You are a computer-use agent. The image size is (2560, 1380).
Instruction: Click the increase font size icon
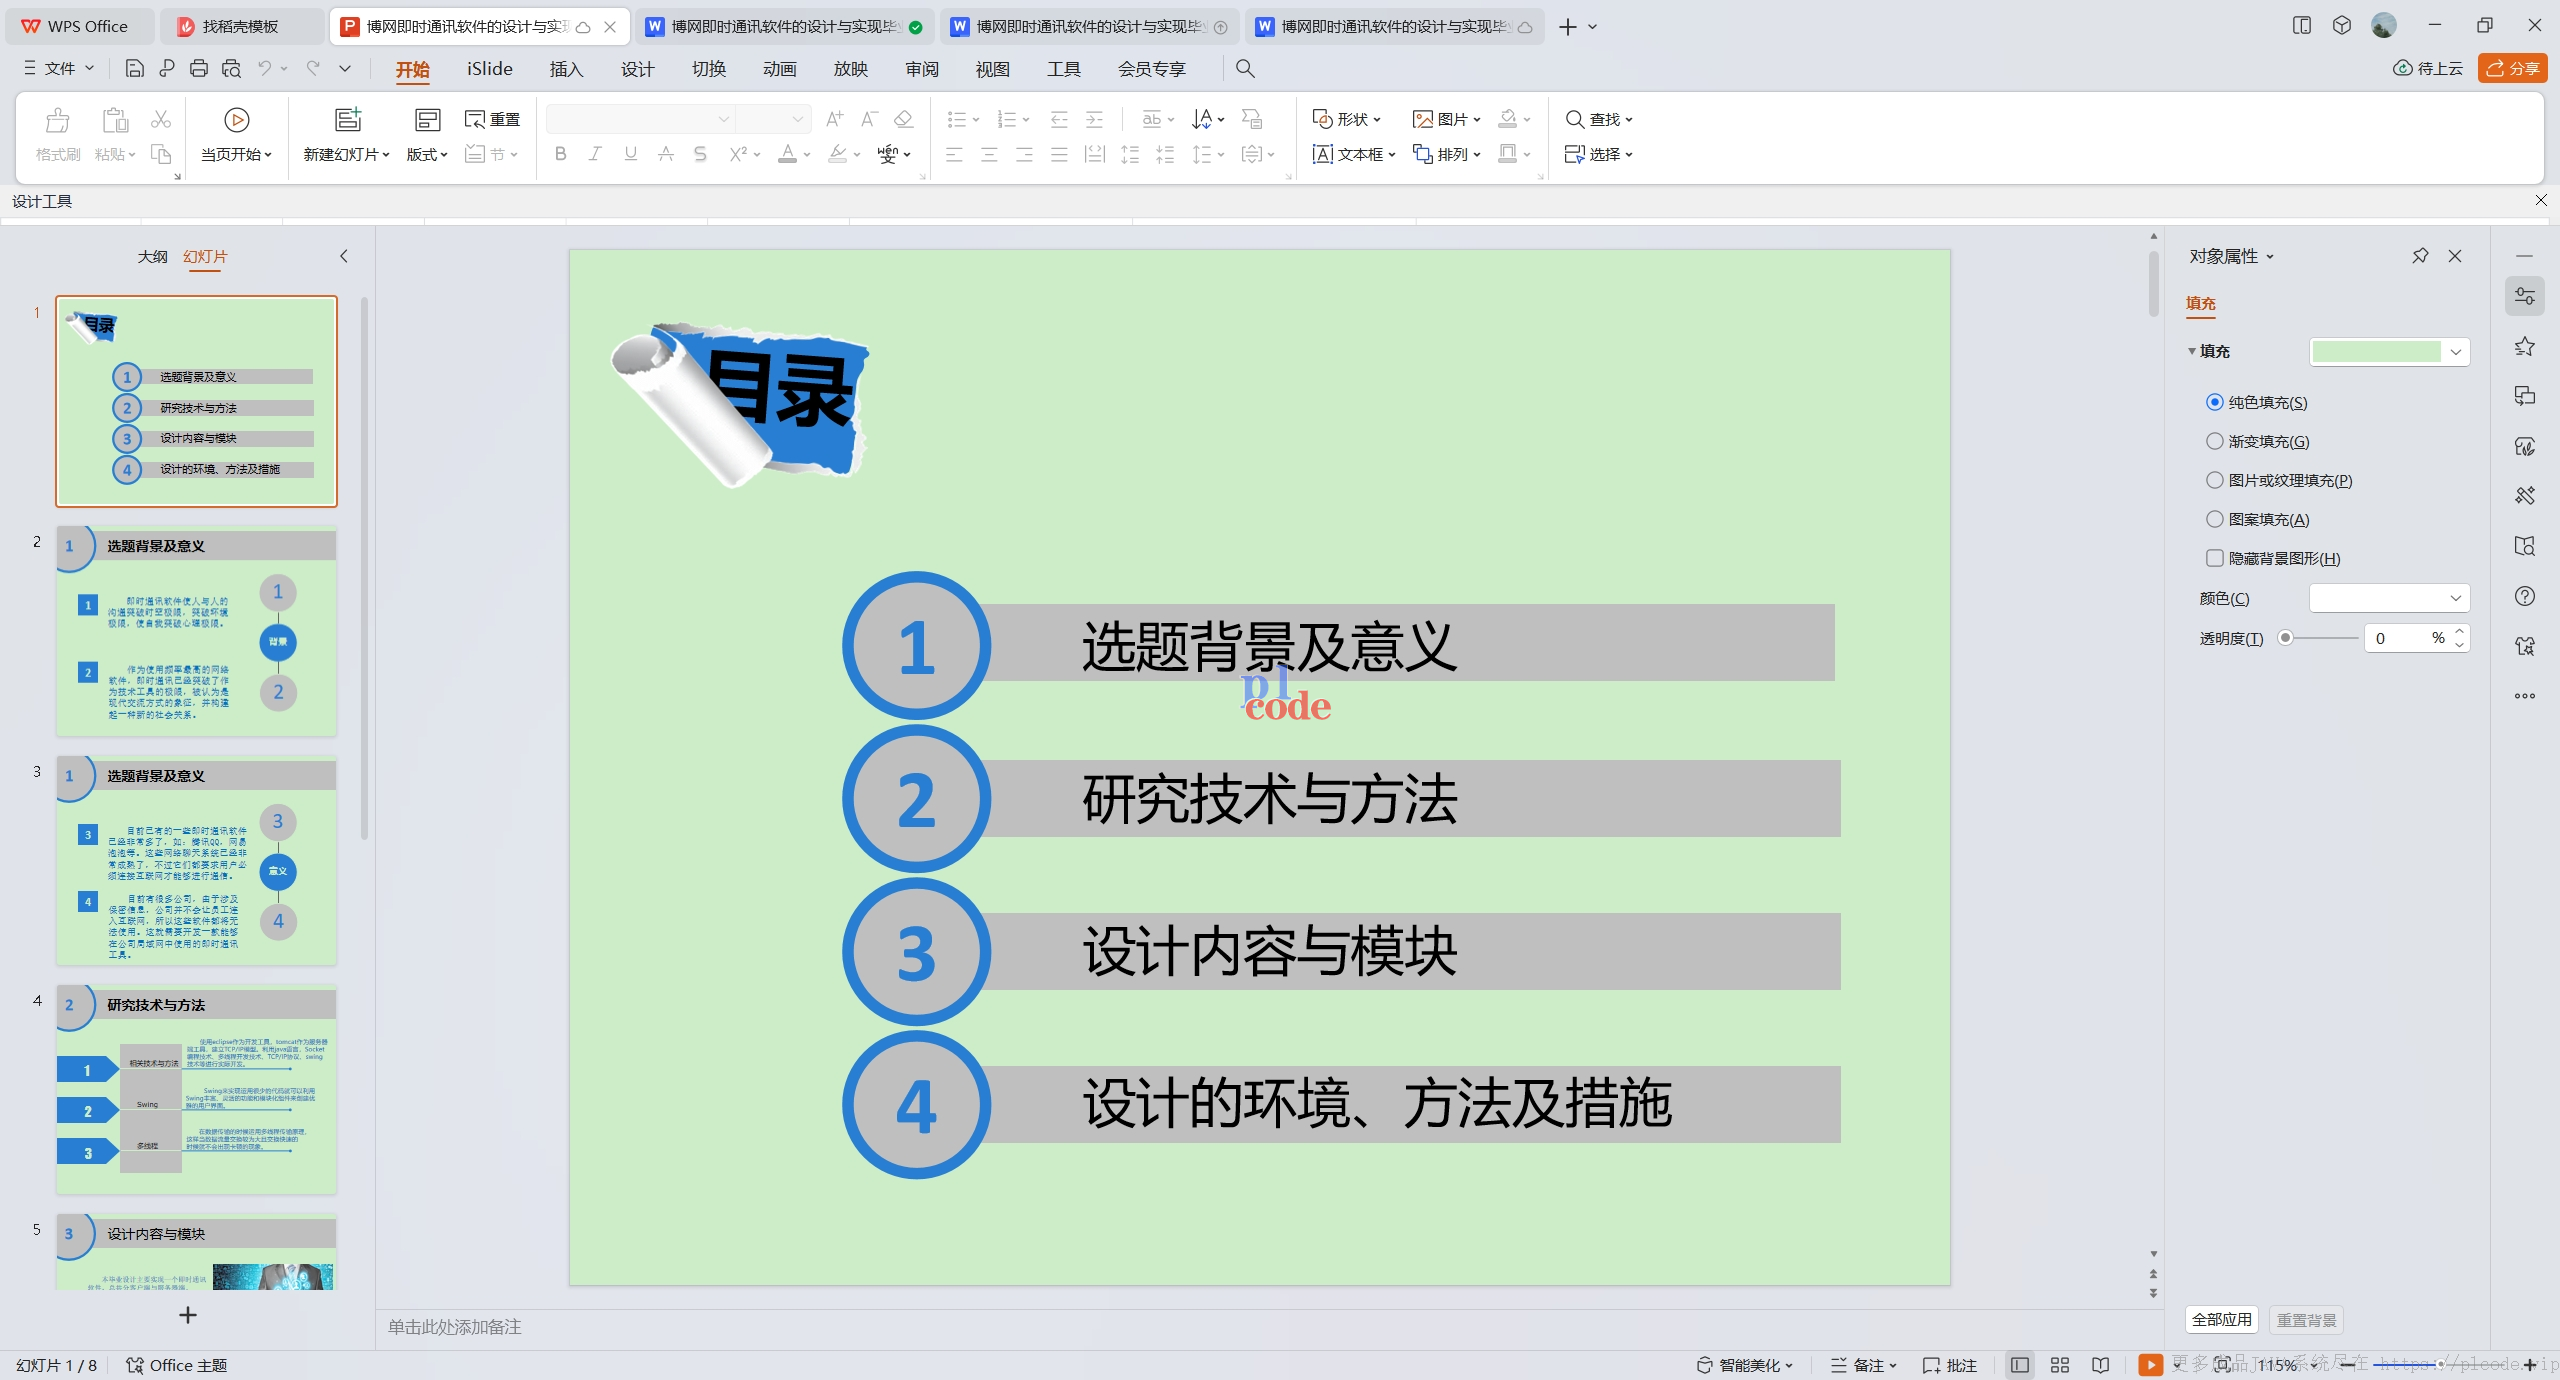coord(834,119)
